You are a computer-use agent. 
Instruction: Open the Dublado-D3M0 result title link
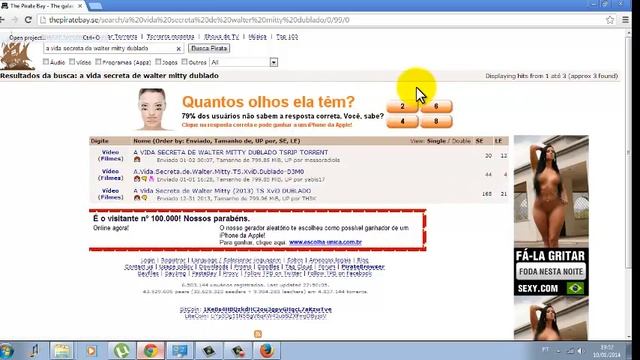click(x=219, y=172)
